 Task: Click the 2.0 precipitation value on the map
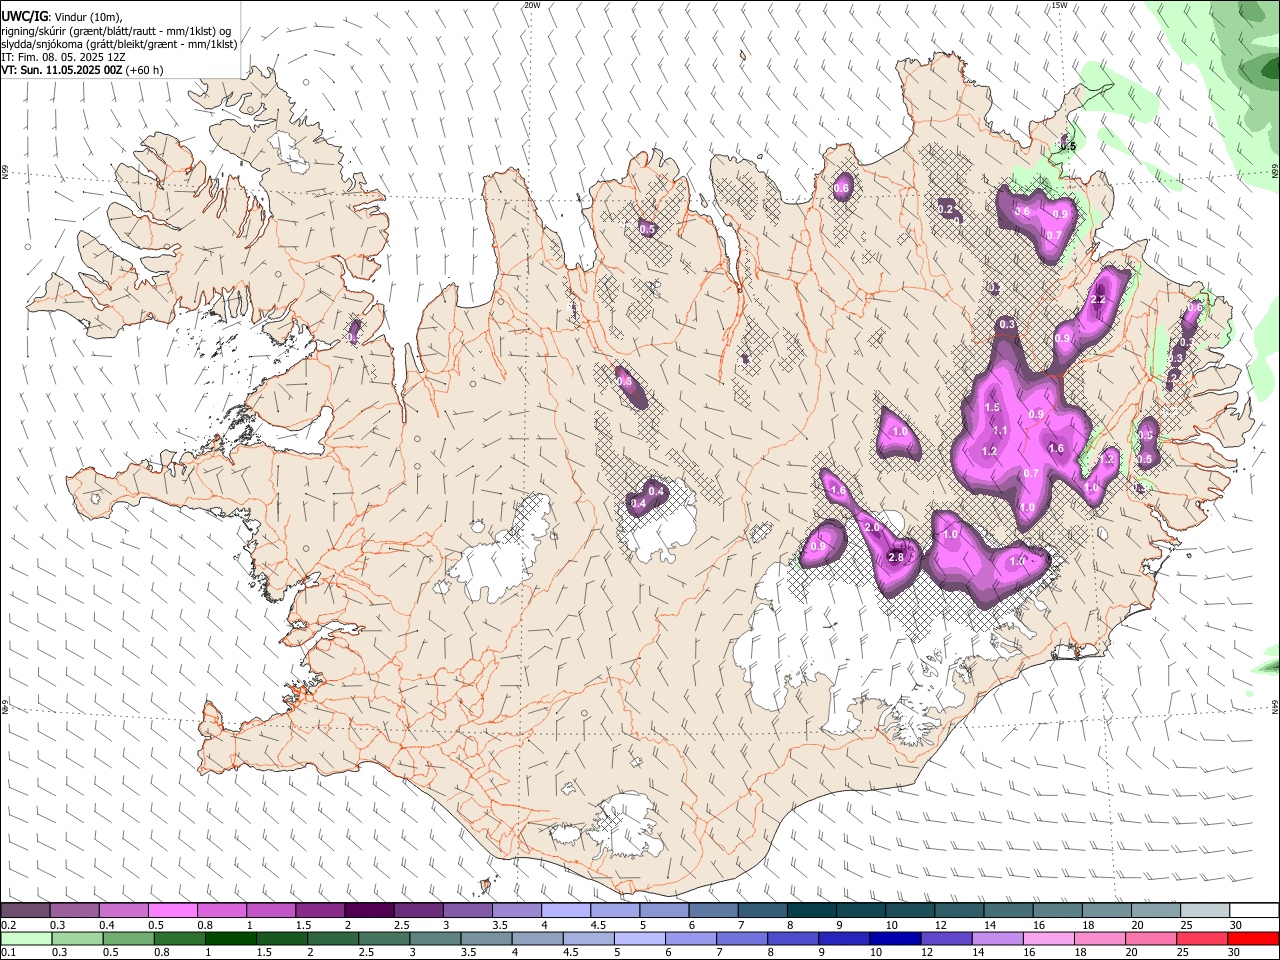tap(871, 527)
